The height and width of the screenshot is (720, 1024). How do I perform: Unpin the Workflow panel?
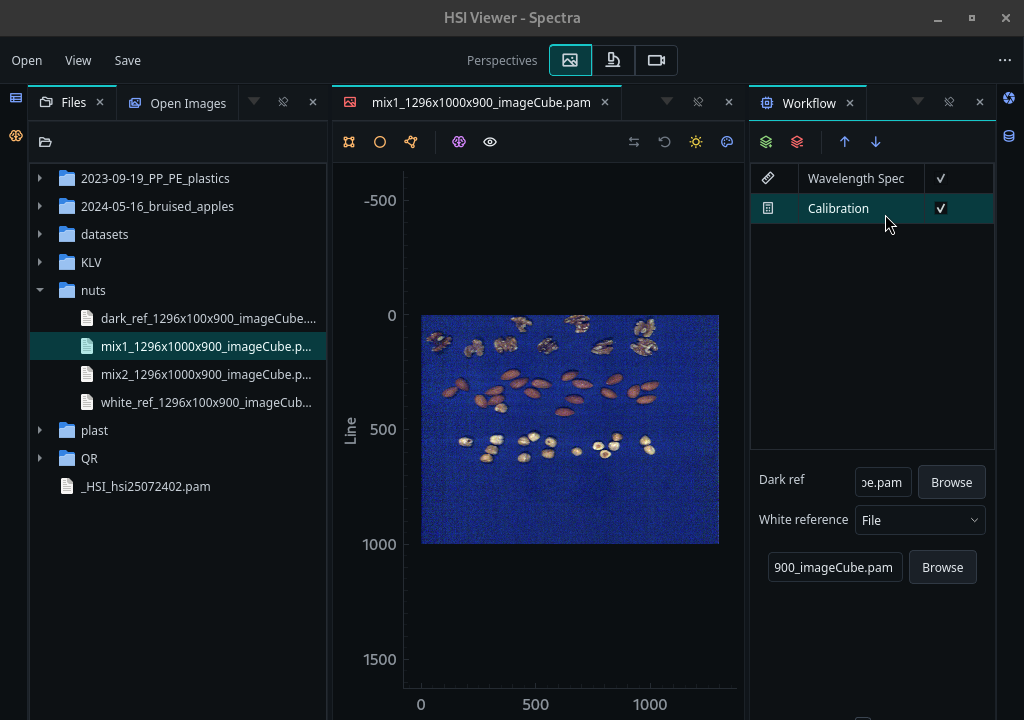point(949,102)
